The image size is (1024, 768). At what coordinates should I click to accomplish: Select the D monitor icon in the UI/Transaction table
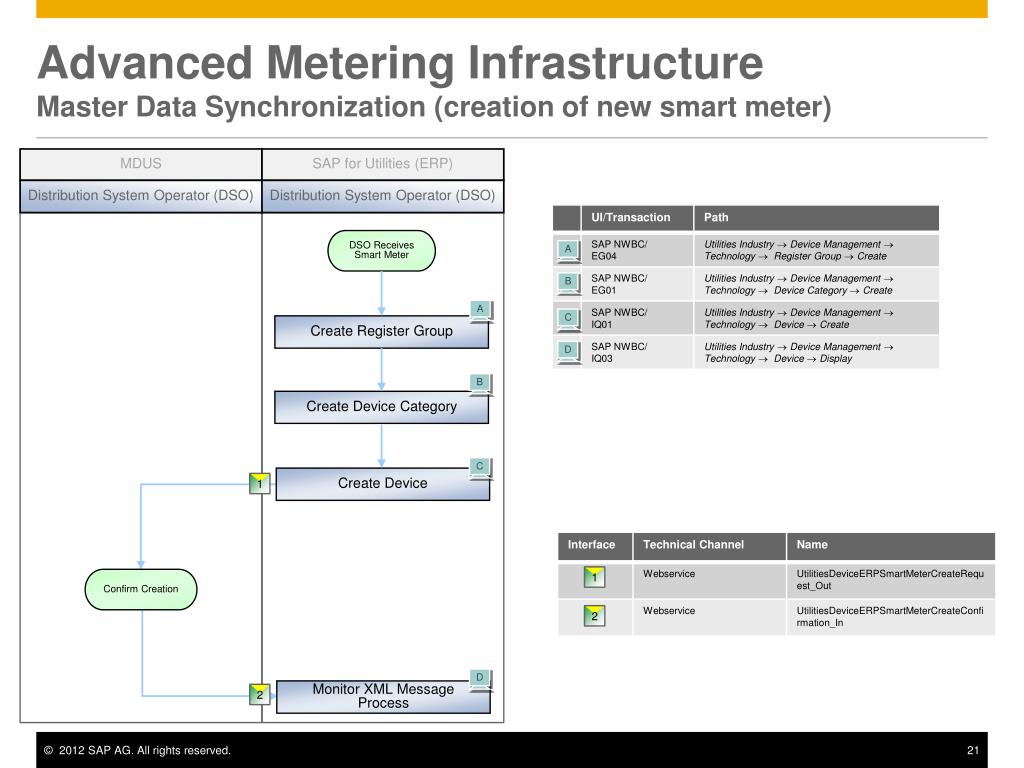click(568, 351)
